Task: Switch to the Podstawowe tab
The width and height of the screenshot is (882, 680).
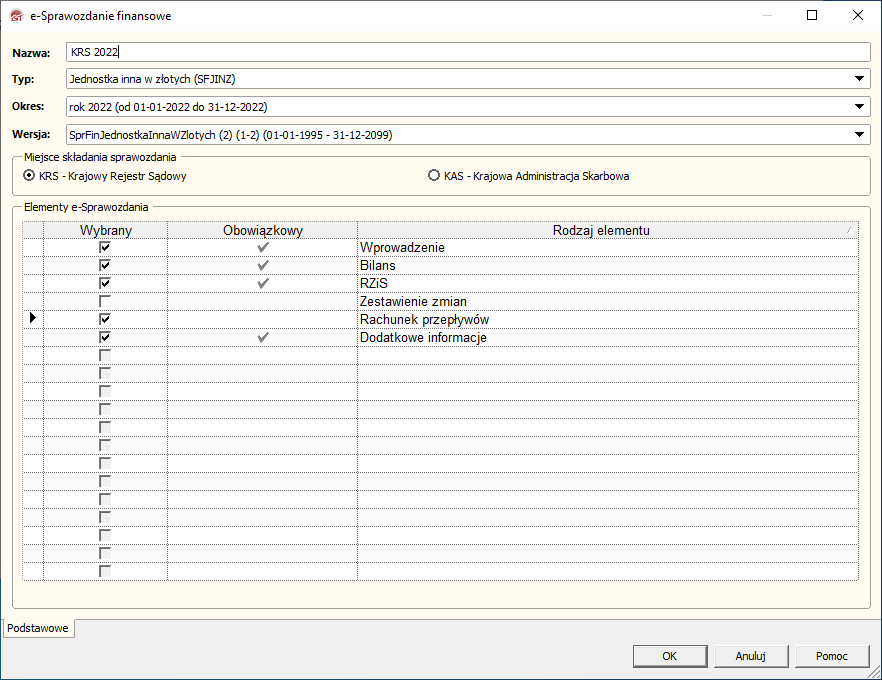Action: pos(38,628)
